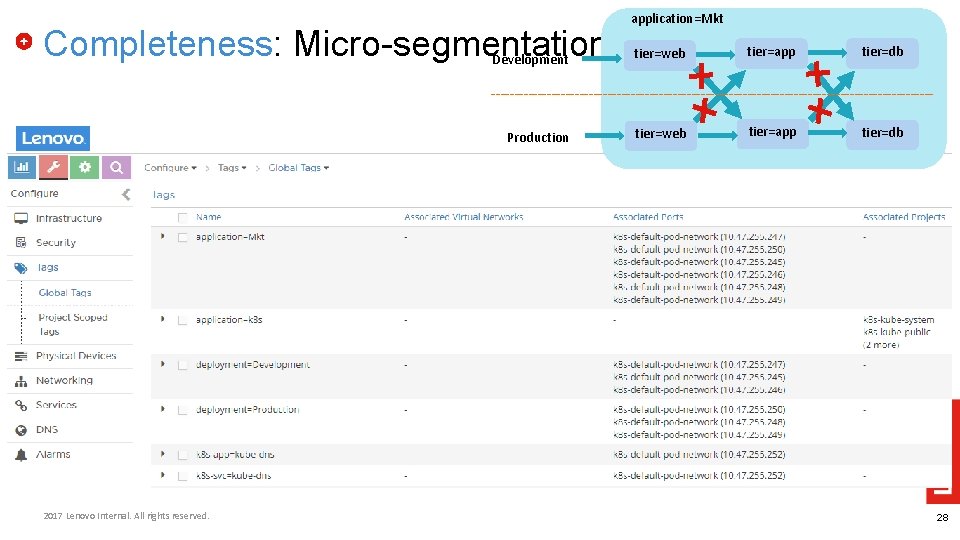The height and width of the screenshot is (540, 960).
Task: Expand the application=k8s row
Action: pos(163,319)
